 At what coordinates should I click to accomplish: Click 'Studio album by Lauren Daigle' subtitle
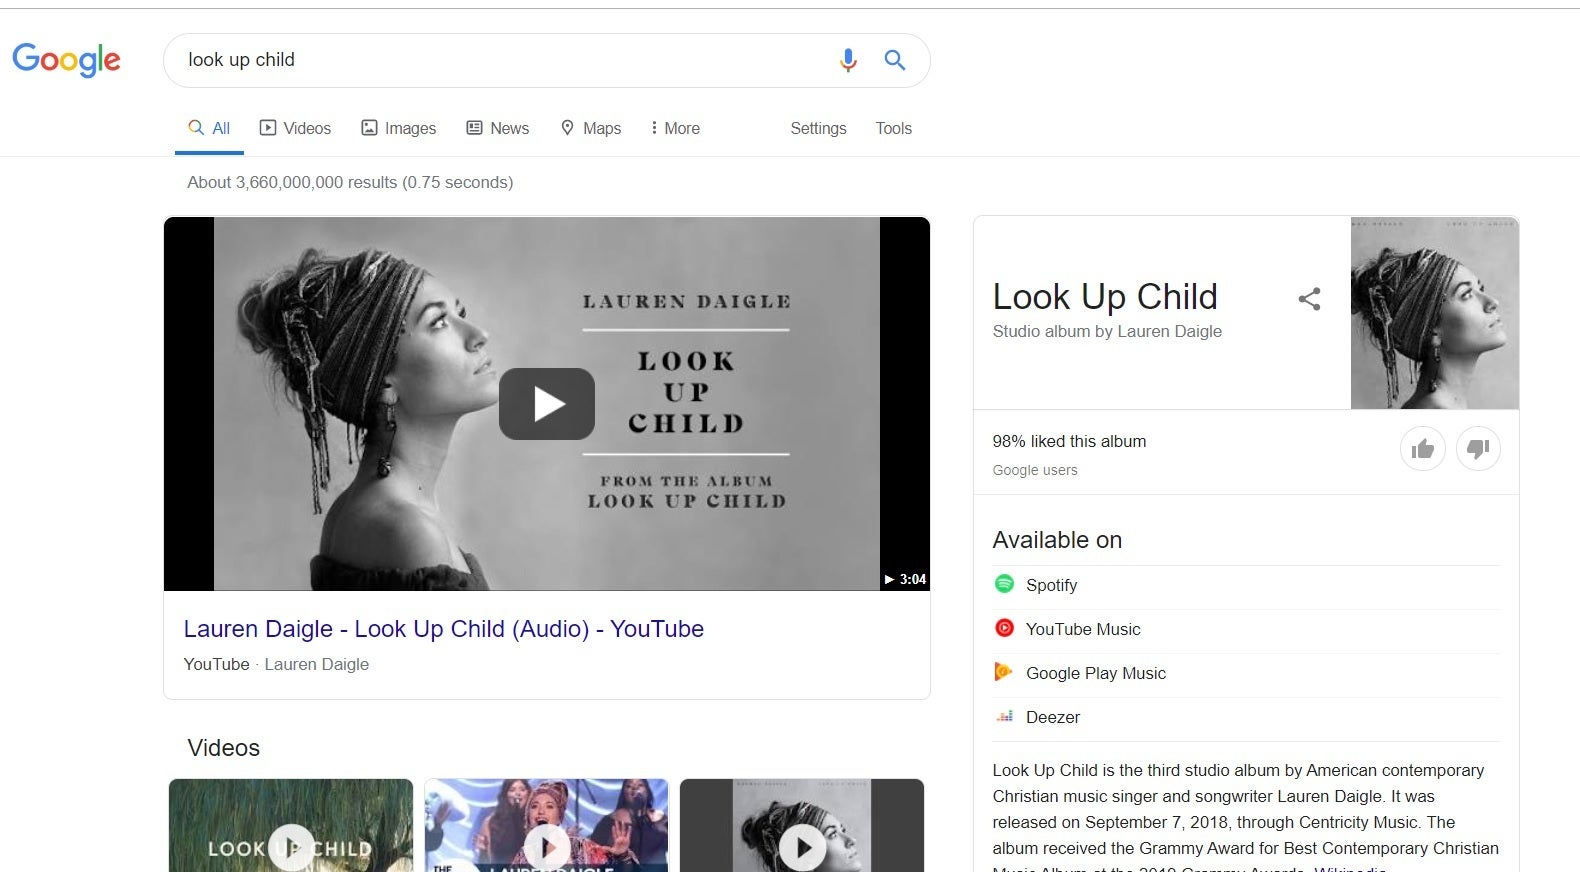tap(1107, 331)
